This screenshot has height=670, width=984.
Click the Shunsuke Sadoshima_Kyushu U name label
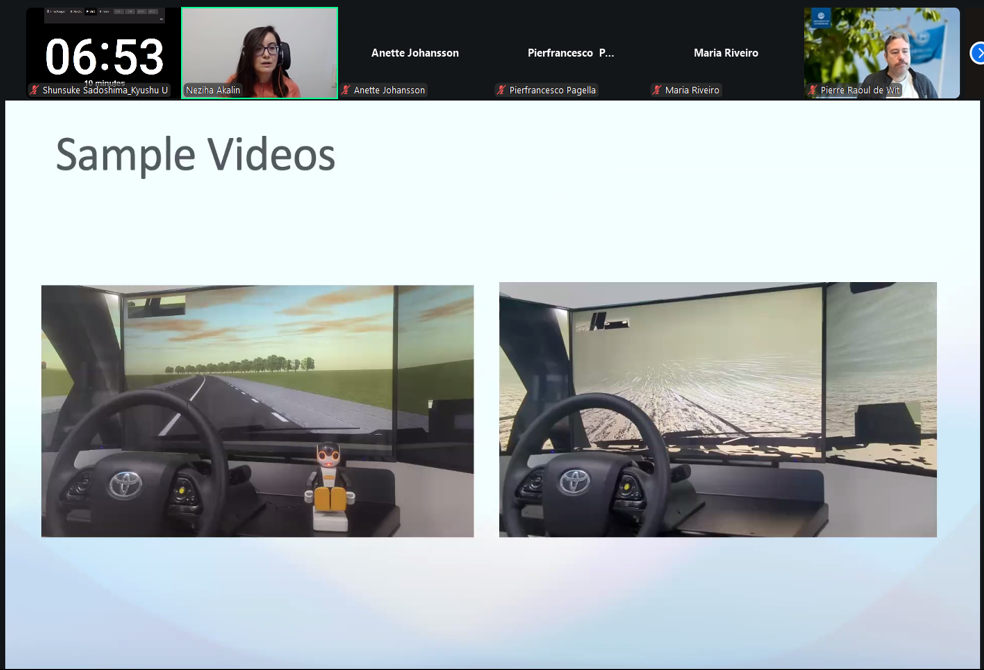[105, 90]
